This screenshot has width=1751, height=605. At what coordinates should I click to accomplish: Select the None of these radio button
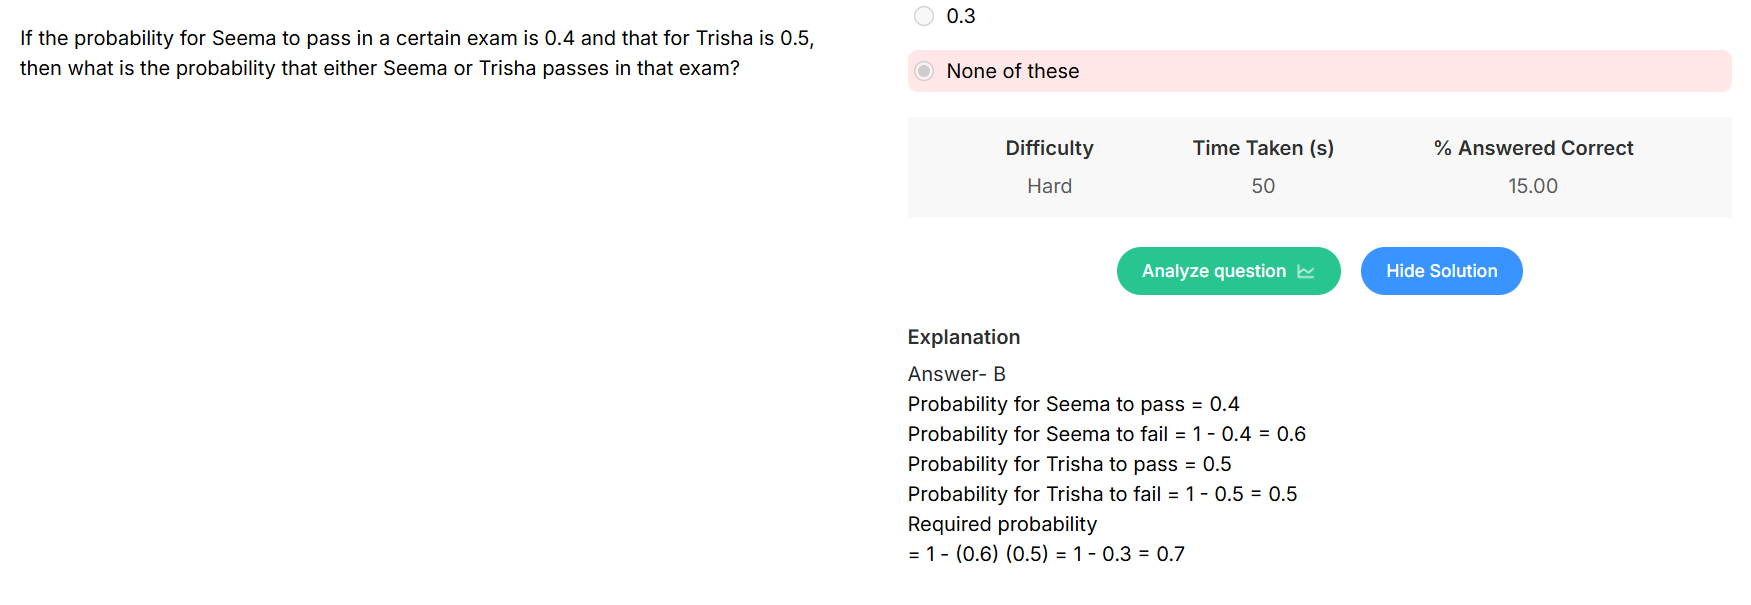924,71
